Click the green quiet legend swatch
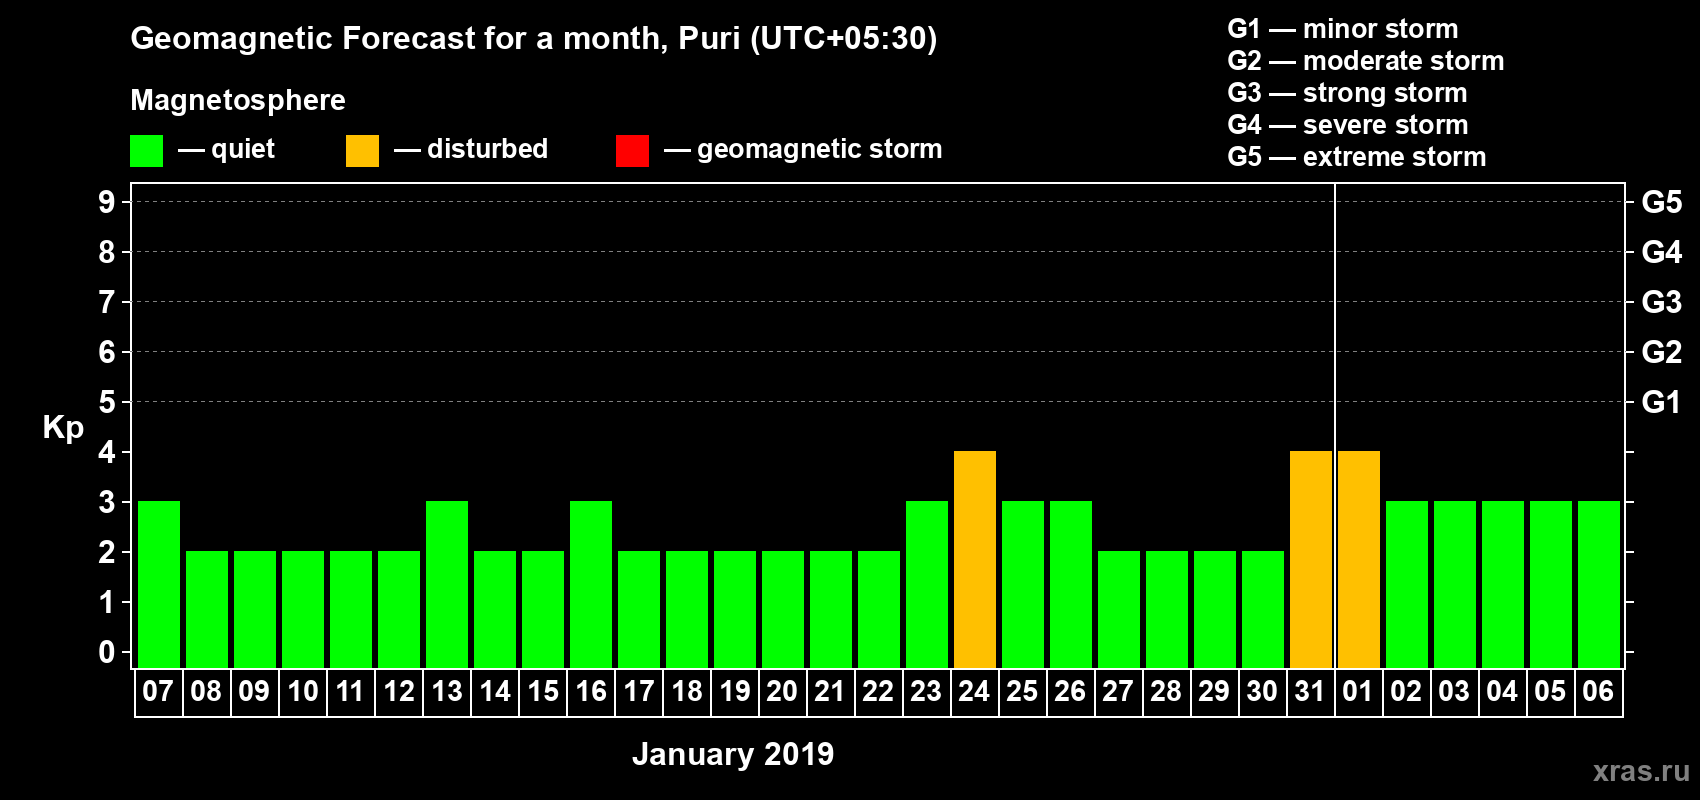The image size is (1700, 800). [147, 151]
